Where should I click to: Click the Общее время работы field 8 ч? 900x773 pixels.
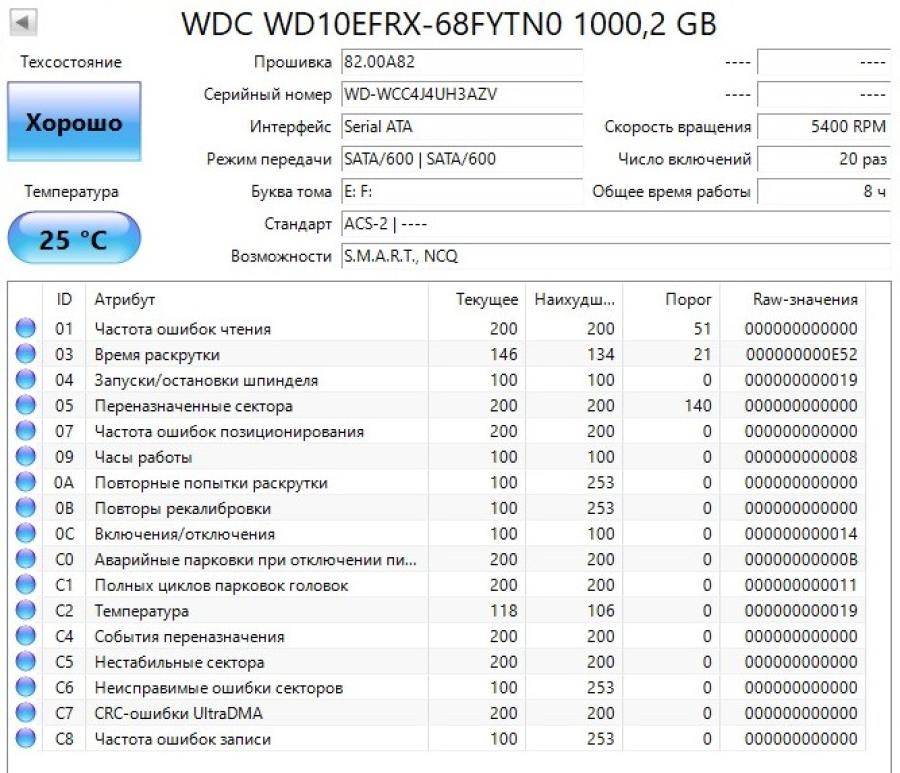[824, 191]
